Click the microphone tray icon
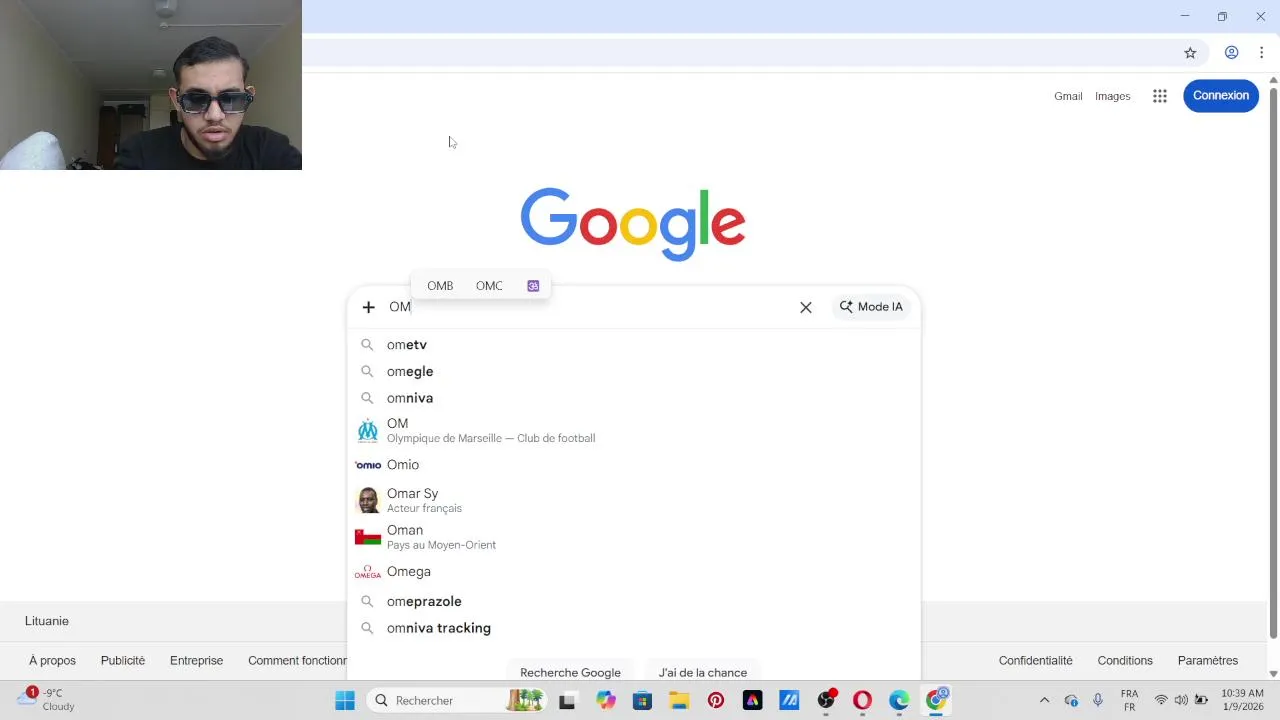Image resolution: width=1280 pixels, height=720 pixels. 1098,700
